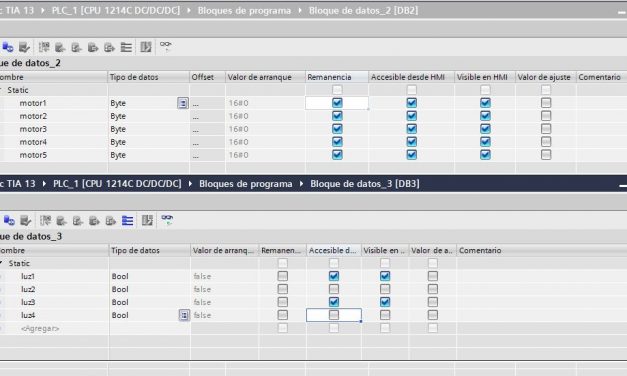Click the reset start values icon in DB2 toolbar
This screenshot has height=376, width=627.
pos(44,47)
